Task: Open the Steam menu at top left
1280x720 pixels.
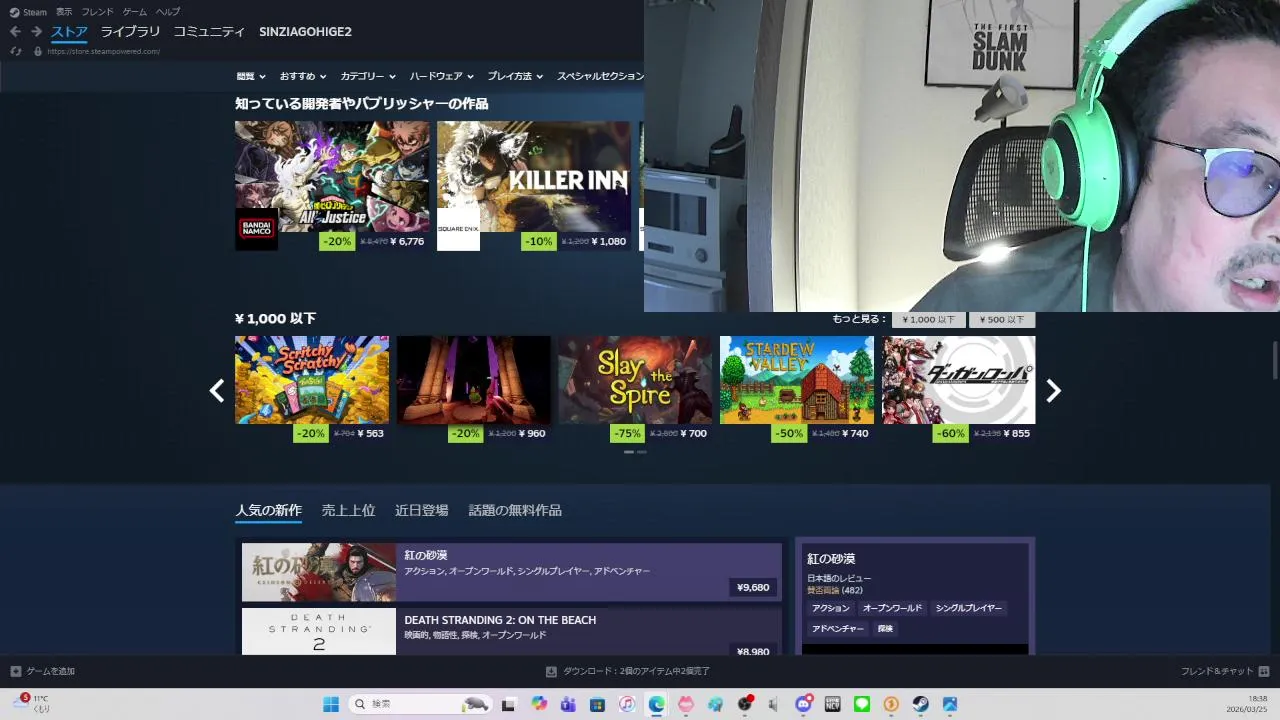Action: (28, 12)
